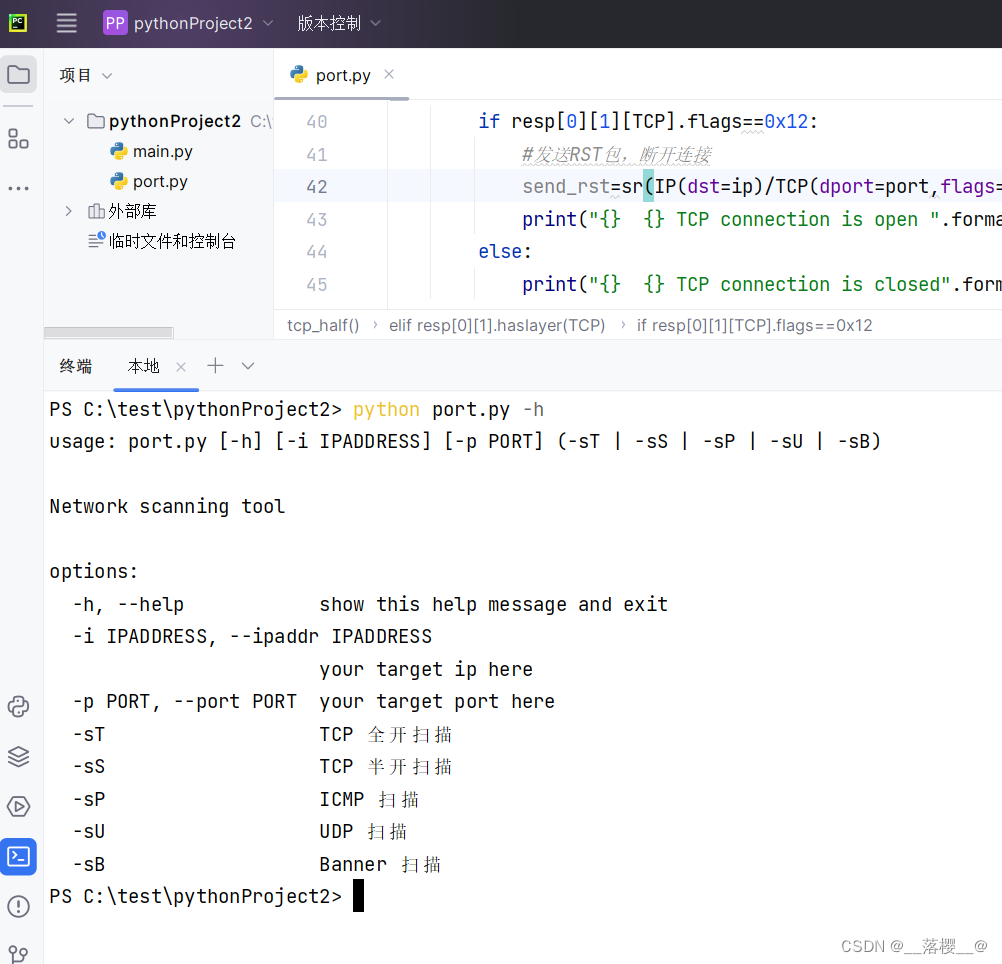Select main.py in the project tree

(160, 151)
